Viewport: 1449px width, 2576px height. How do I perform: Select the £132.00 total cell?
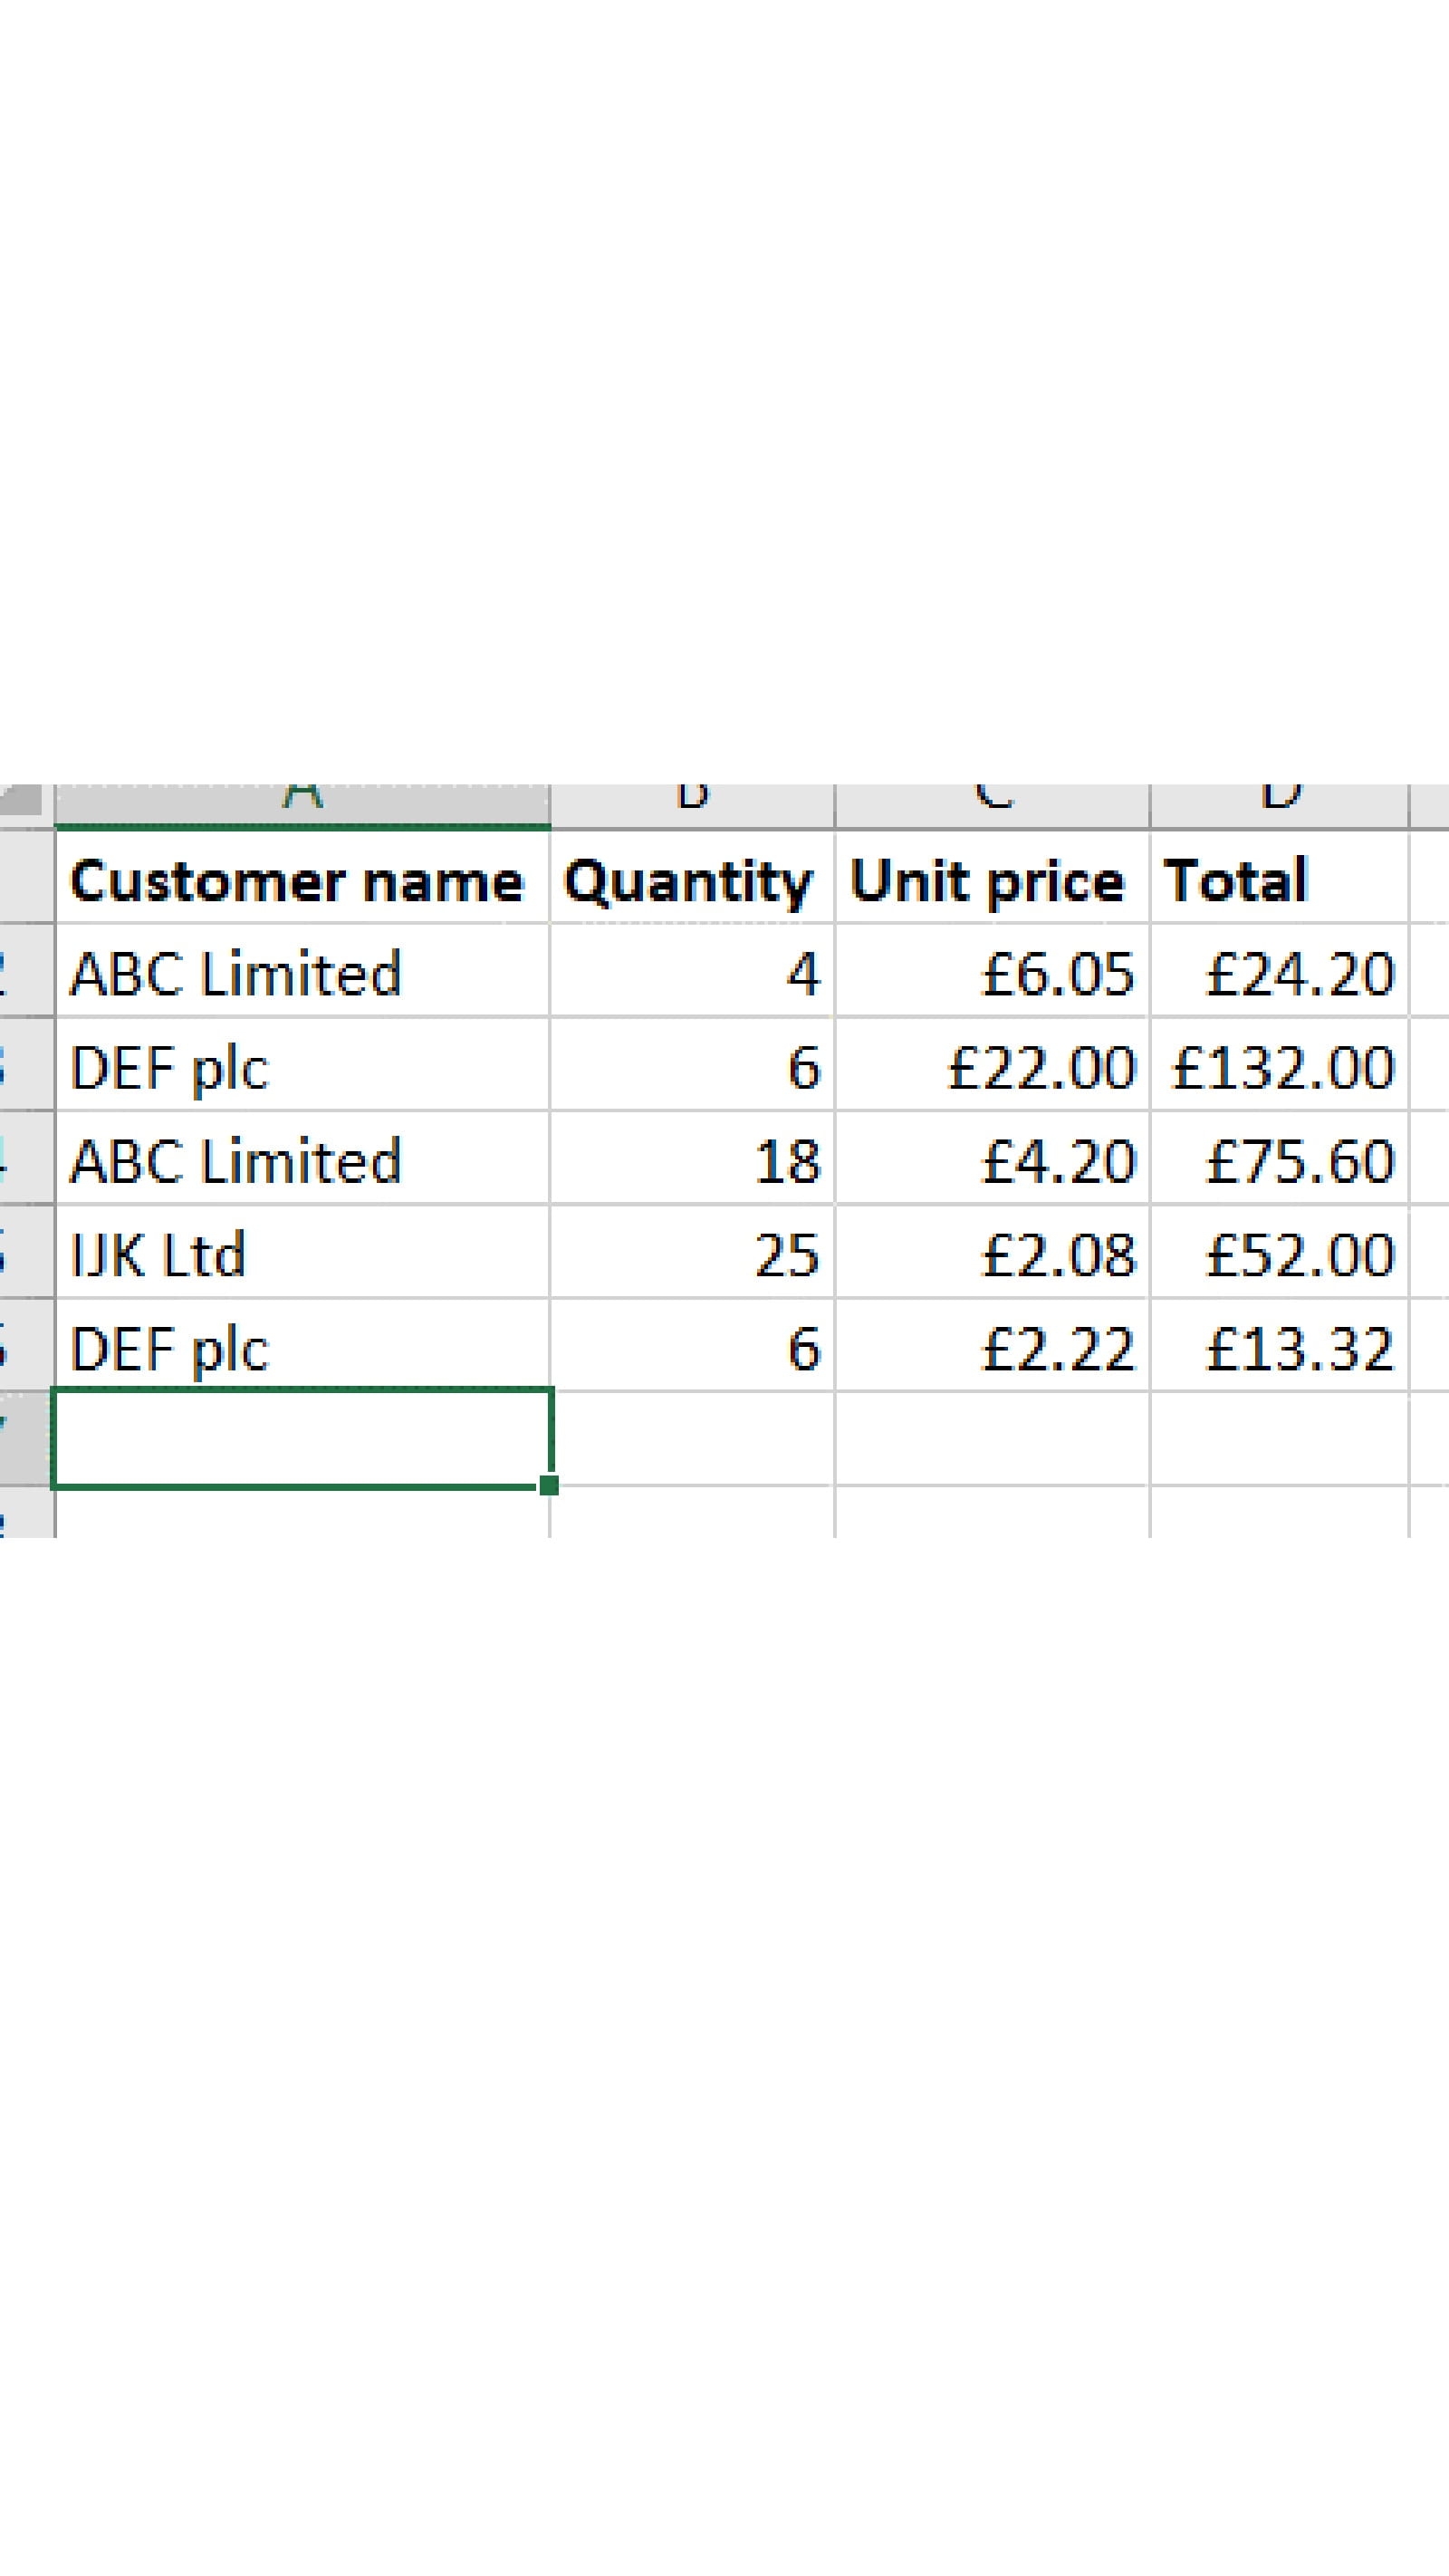1279,1067
